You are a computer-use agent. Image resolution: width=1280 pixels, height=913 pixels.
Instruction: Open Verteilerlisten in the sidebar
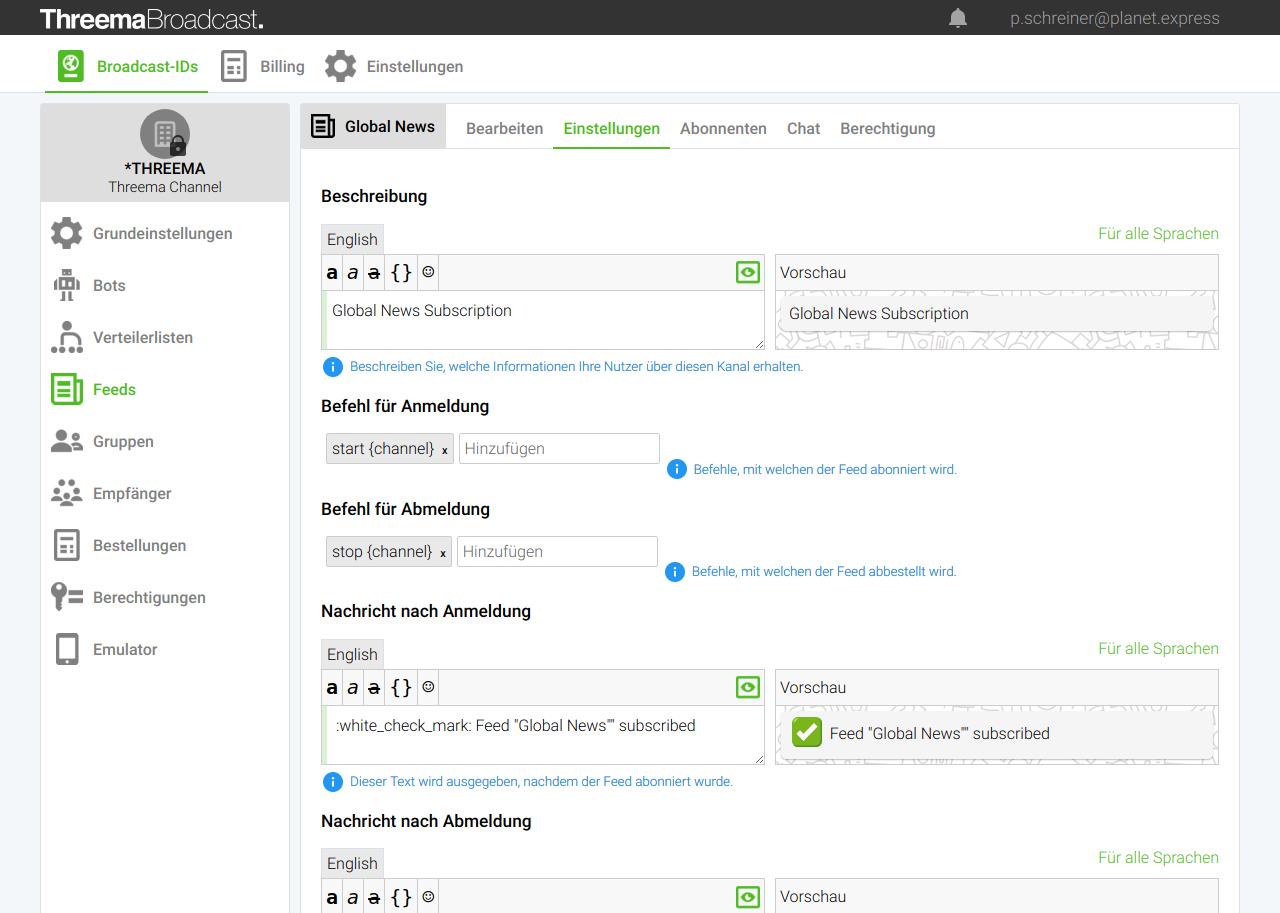tap(165, 337)
